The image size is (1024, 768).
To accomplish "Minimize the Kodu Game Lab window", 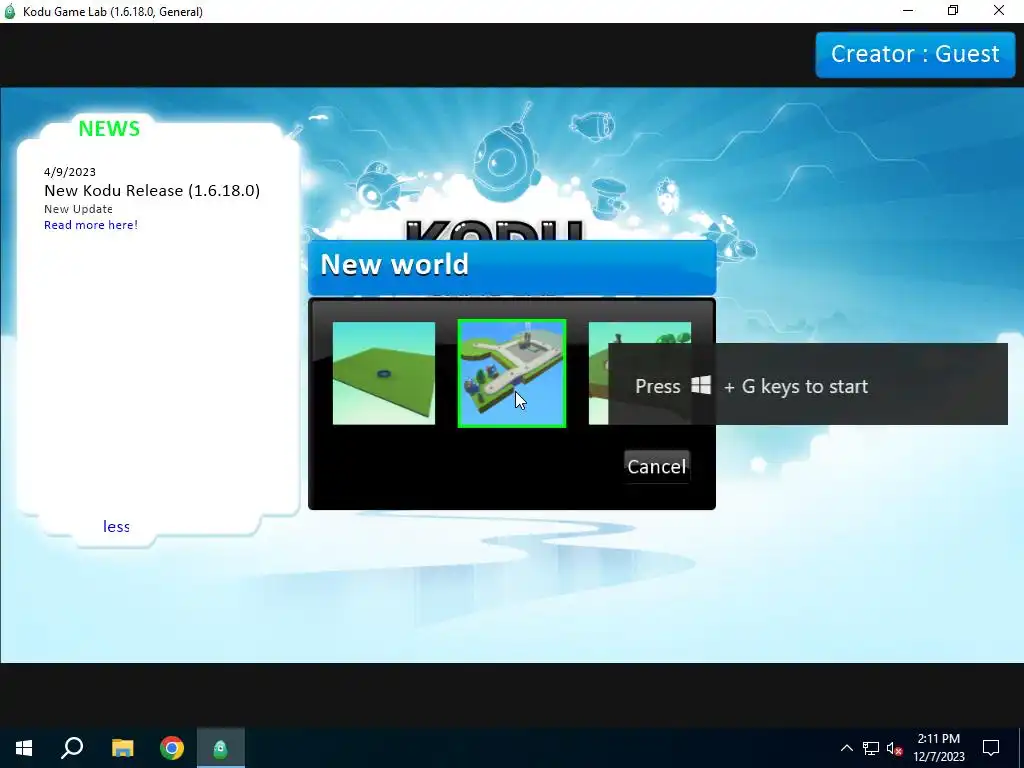I will click(x=908, y=10).
